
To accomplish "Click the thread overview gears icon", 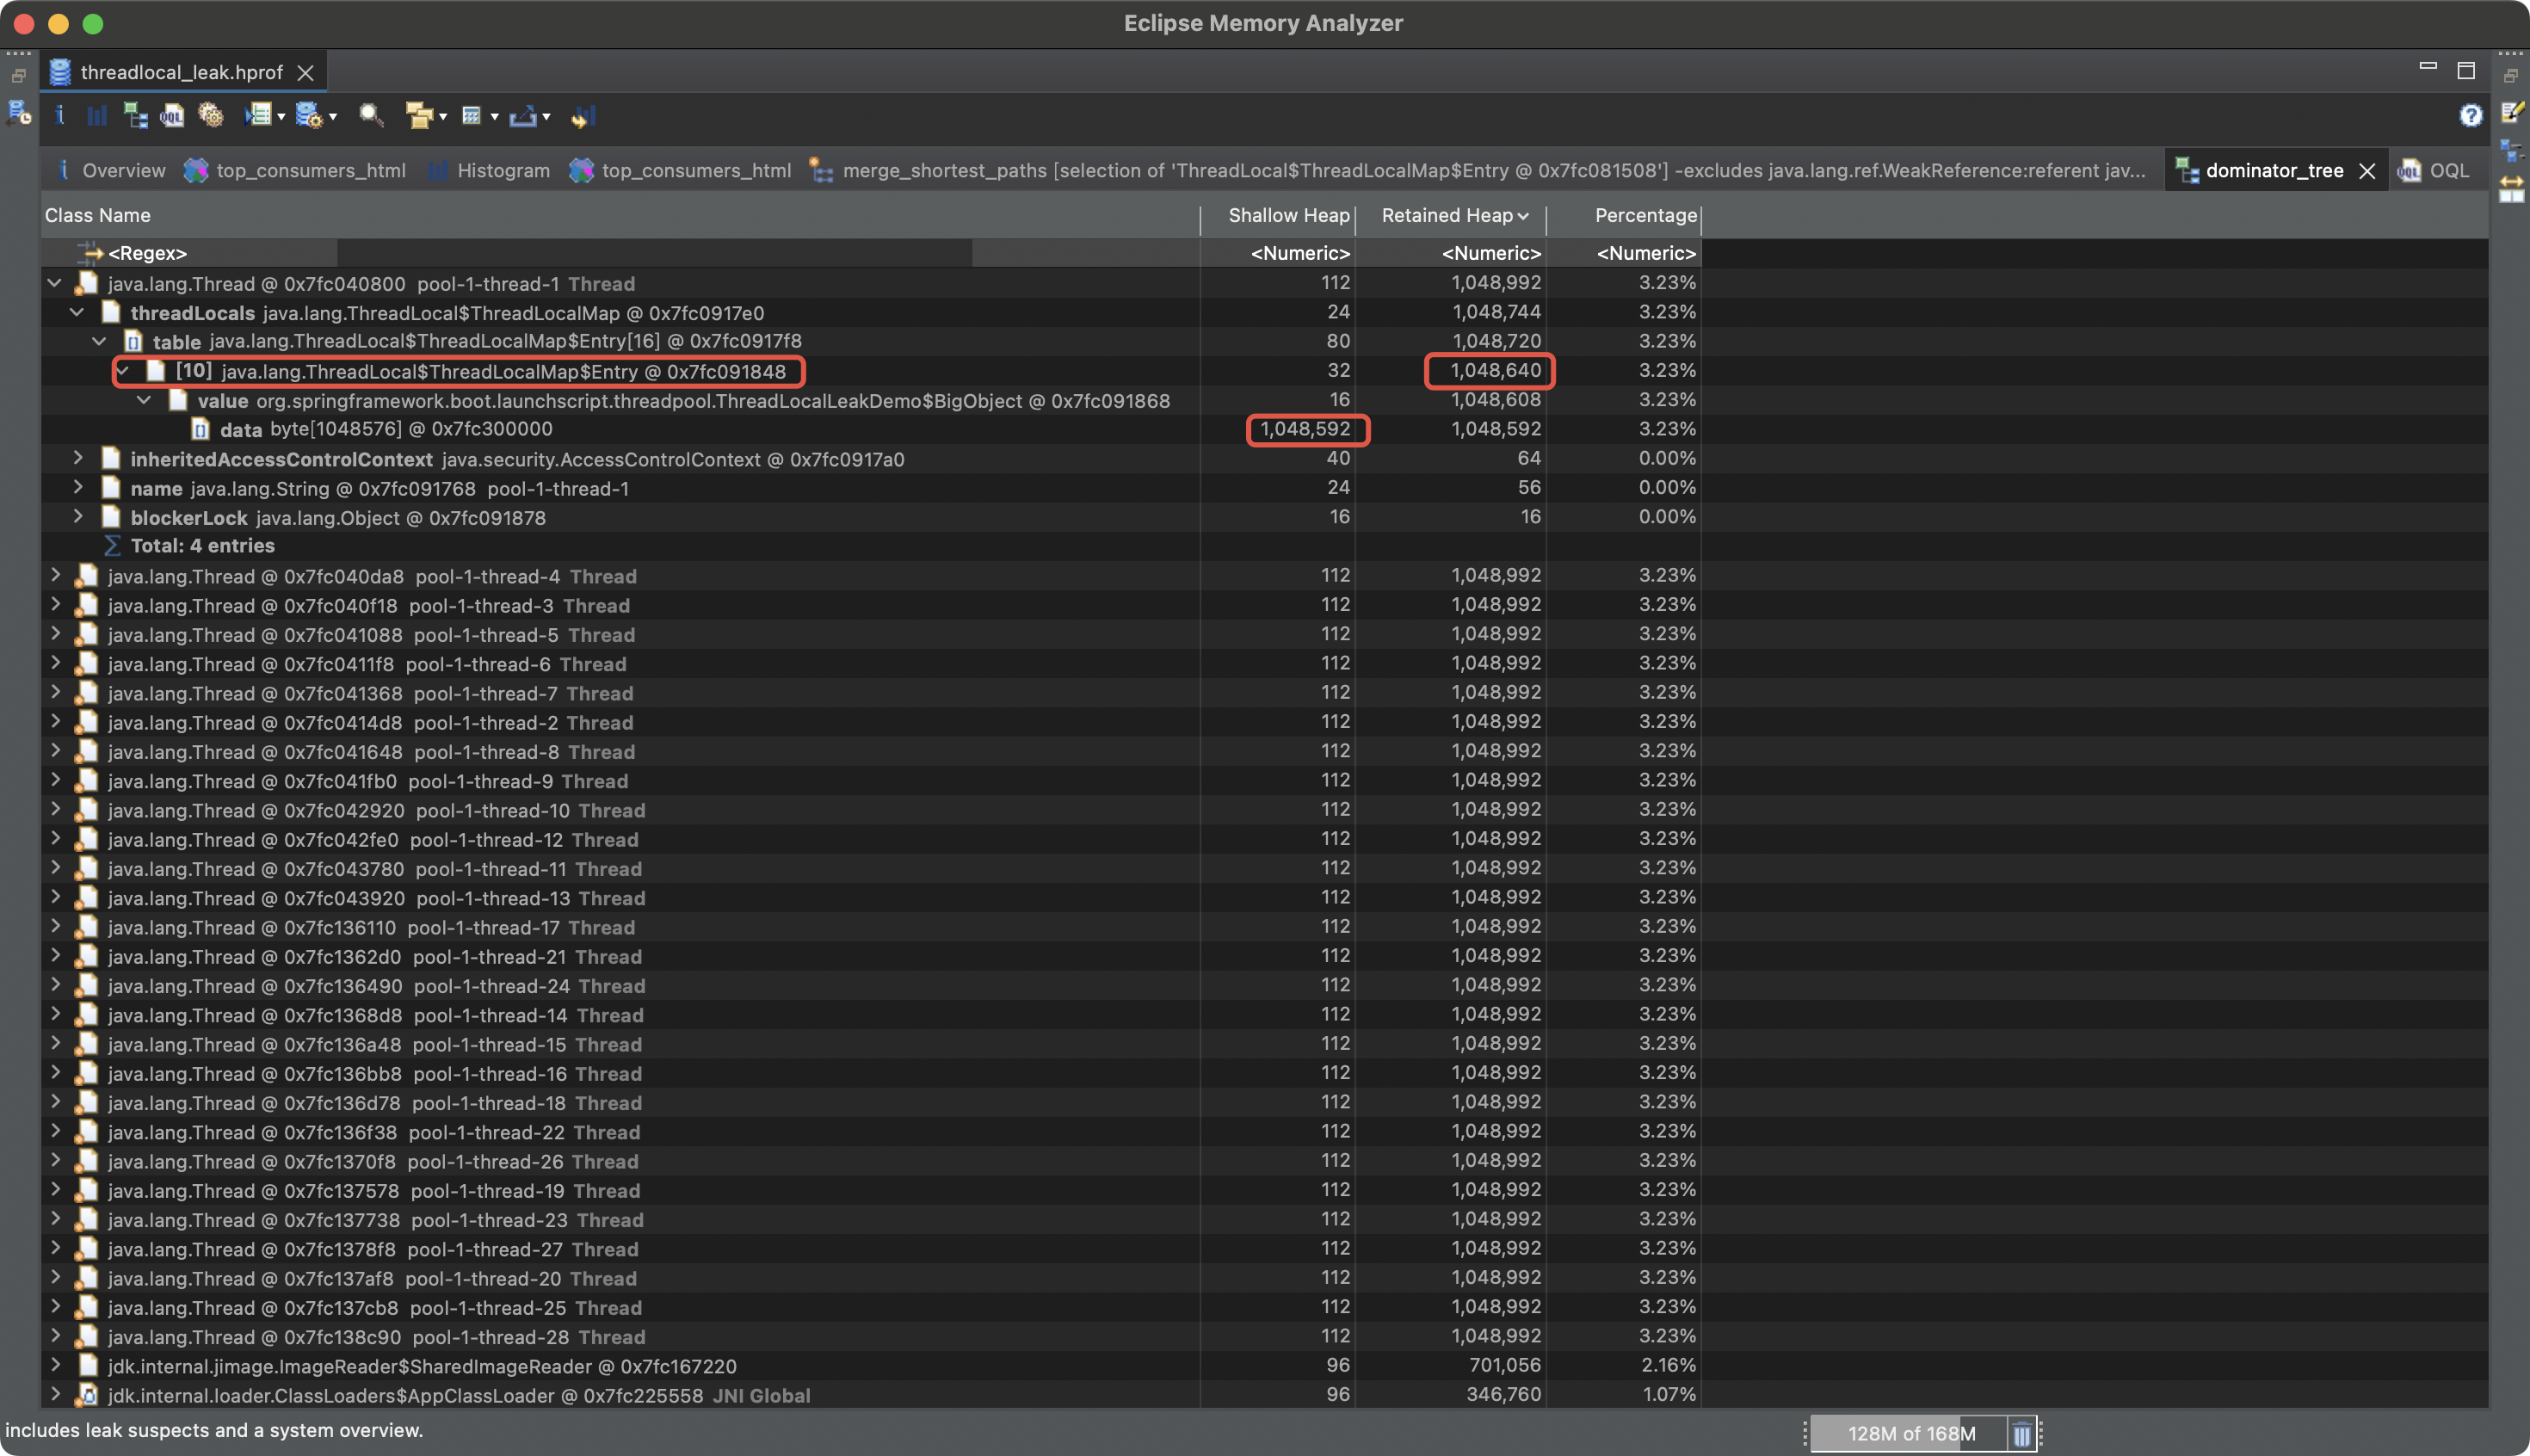I will click(210, 116).
